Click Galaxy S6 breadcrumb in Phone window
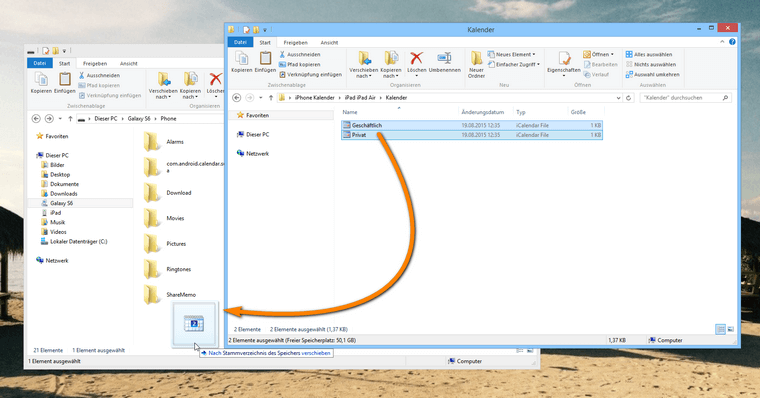 pos(139,118)
